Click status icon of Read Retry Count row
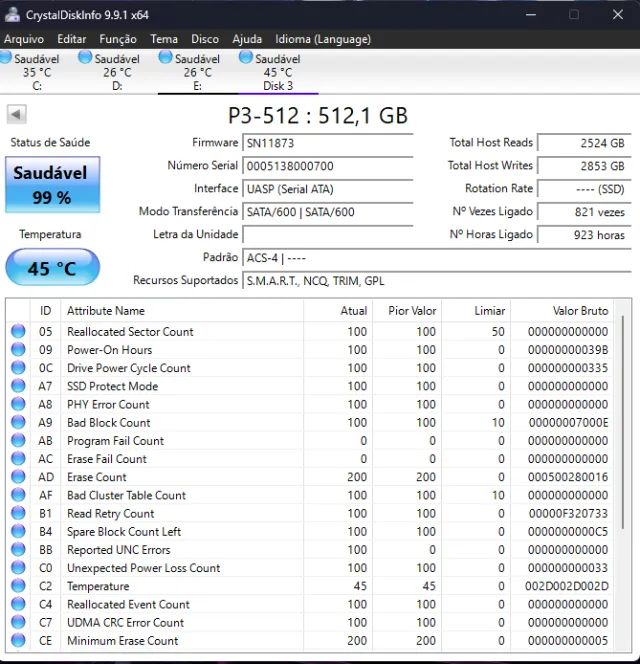Screen dimensions: 640x664 coord(18,513)
